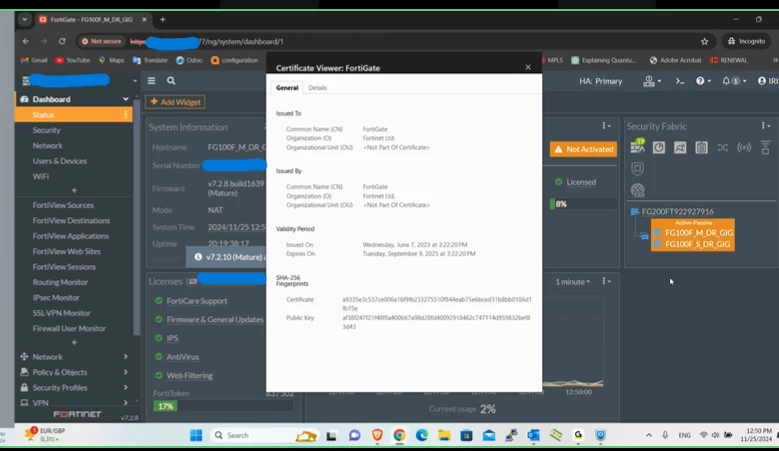Viewport: 779px width, 451px height.
Task: Open the notifications bell
Action: 733,81
